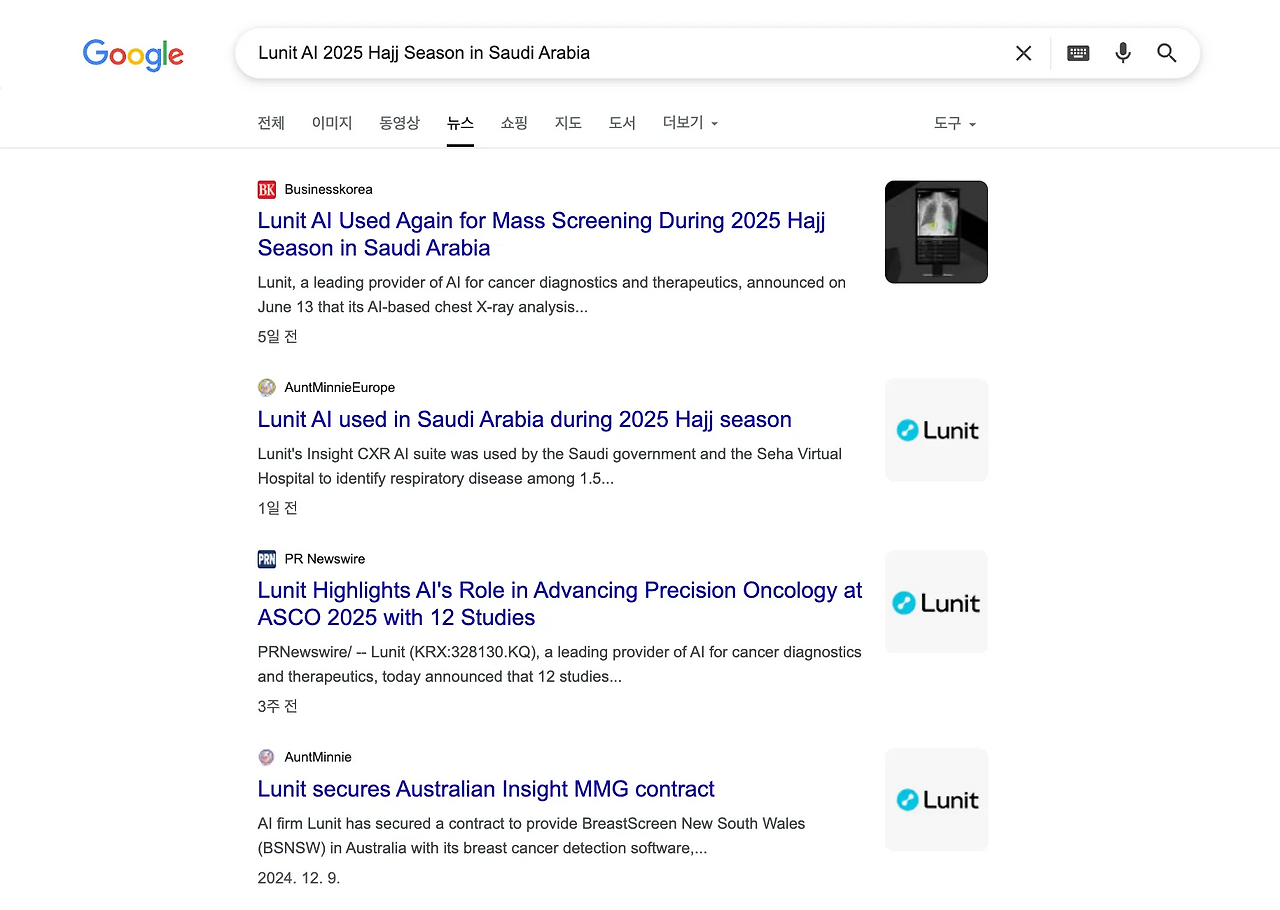Image resolution: width=1280 pixels, height=910 pixels.
Task: Click the snippet starting 'PRNewswire/ -- Lunit'
Action: click(560, 664)
